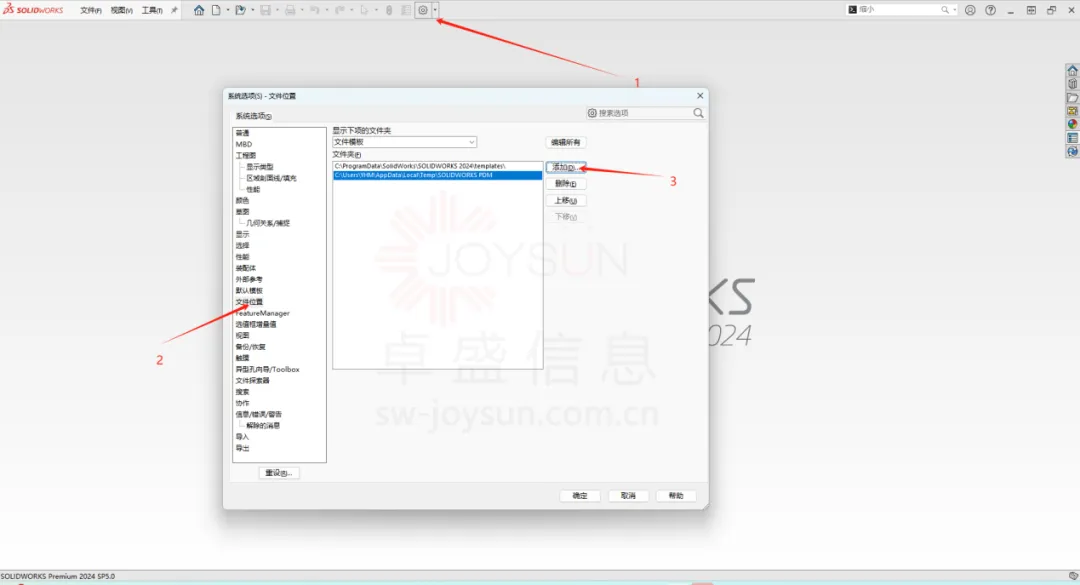Open the Design Library task pane icon
Image resolution: width=1080 pixels, height=585 pixels.
coord(1072,84)
